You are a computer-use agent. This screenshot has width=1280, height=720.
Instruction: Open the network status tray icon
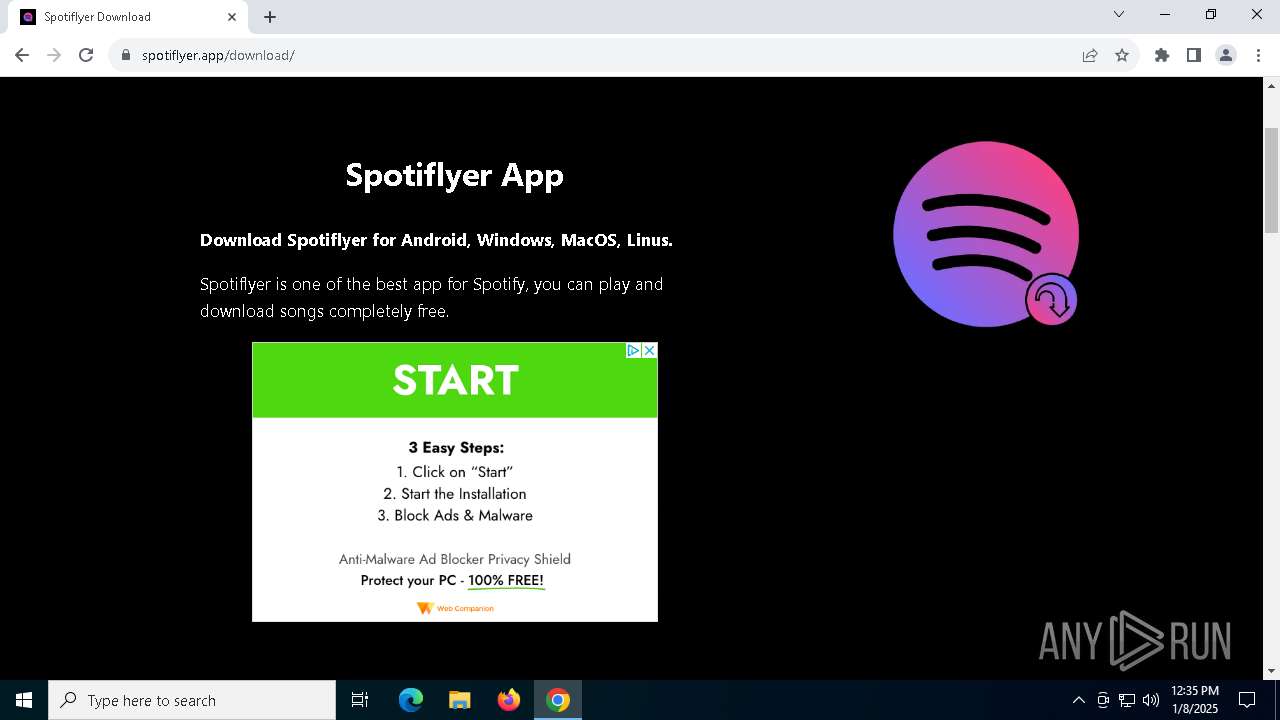[x=1127, y=700]
